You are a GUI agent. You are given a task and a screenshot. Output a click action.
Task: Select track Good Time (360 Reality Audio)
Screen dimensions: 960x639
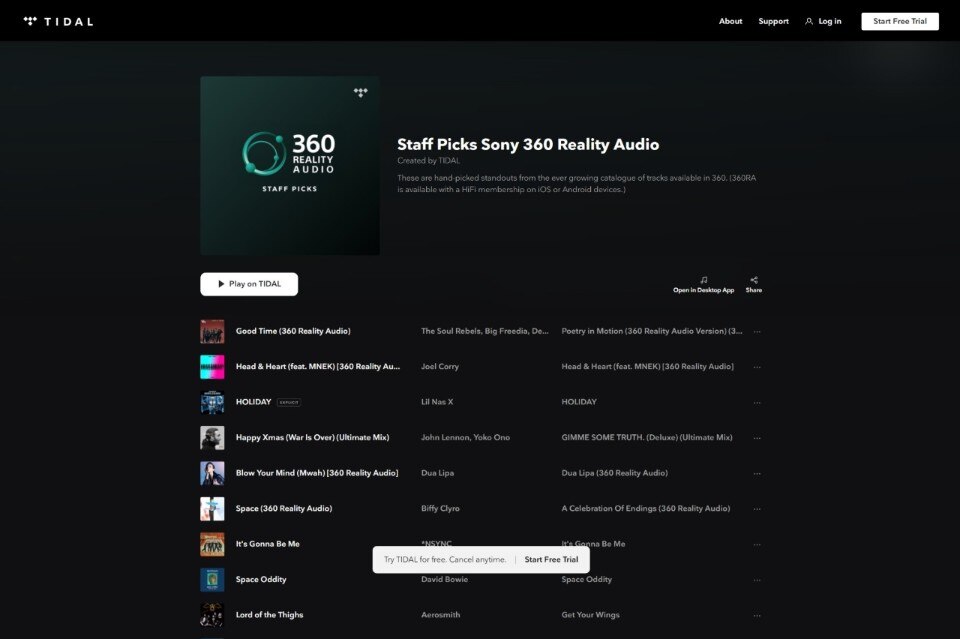pyautogui.click(x=293, y=331)
